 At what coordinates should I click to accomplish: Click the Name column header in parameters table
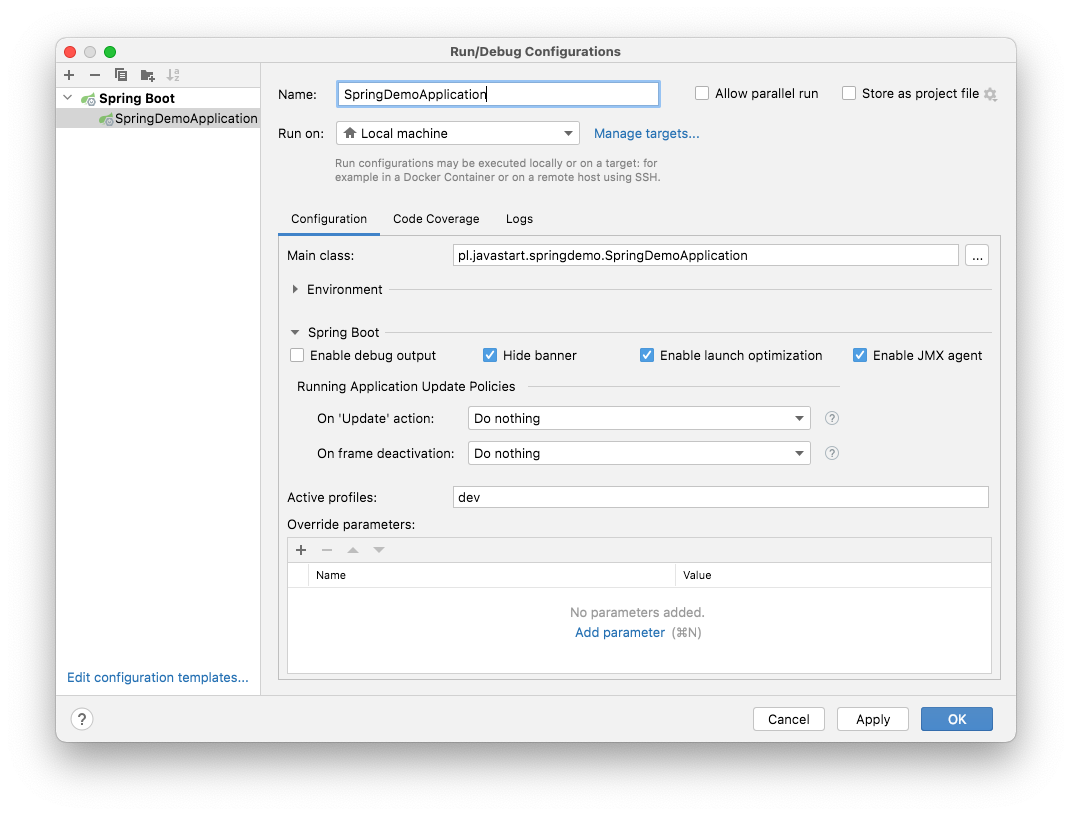(492, 575)
